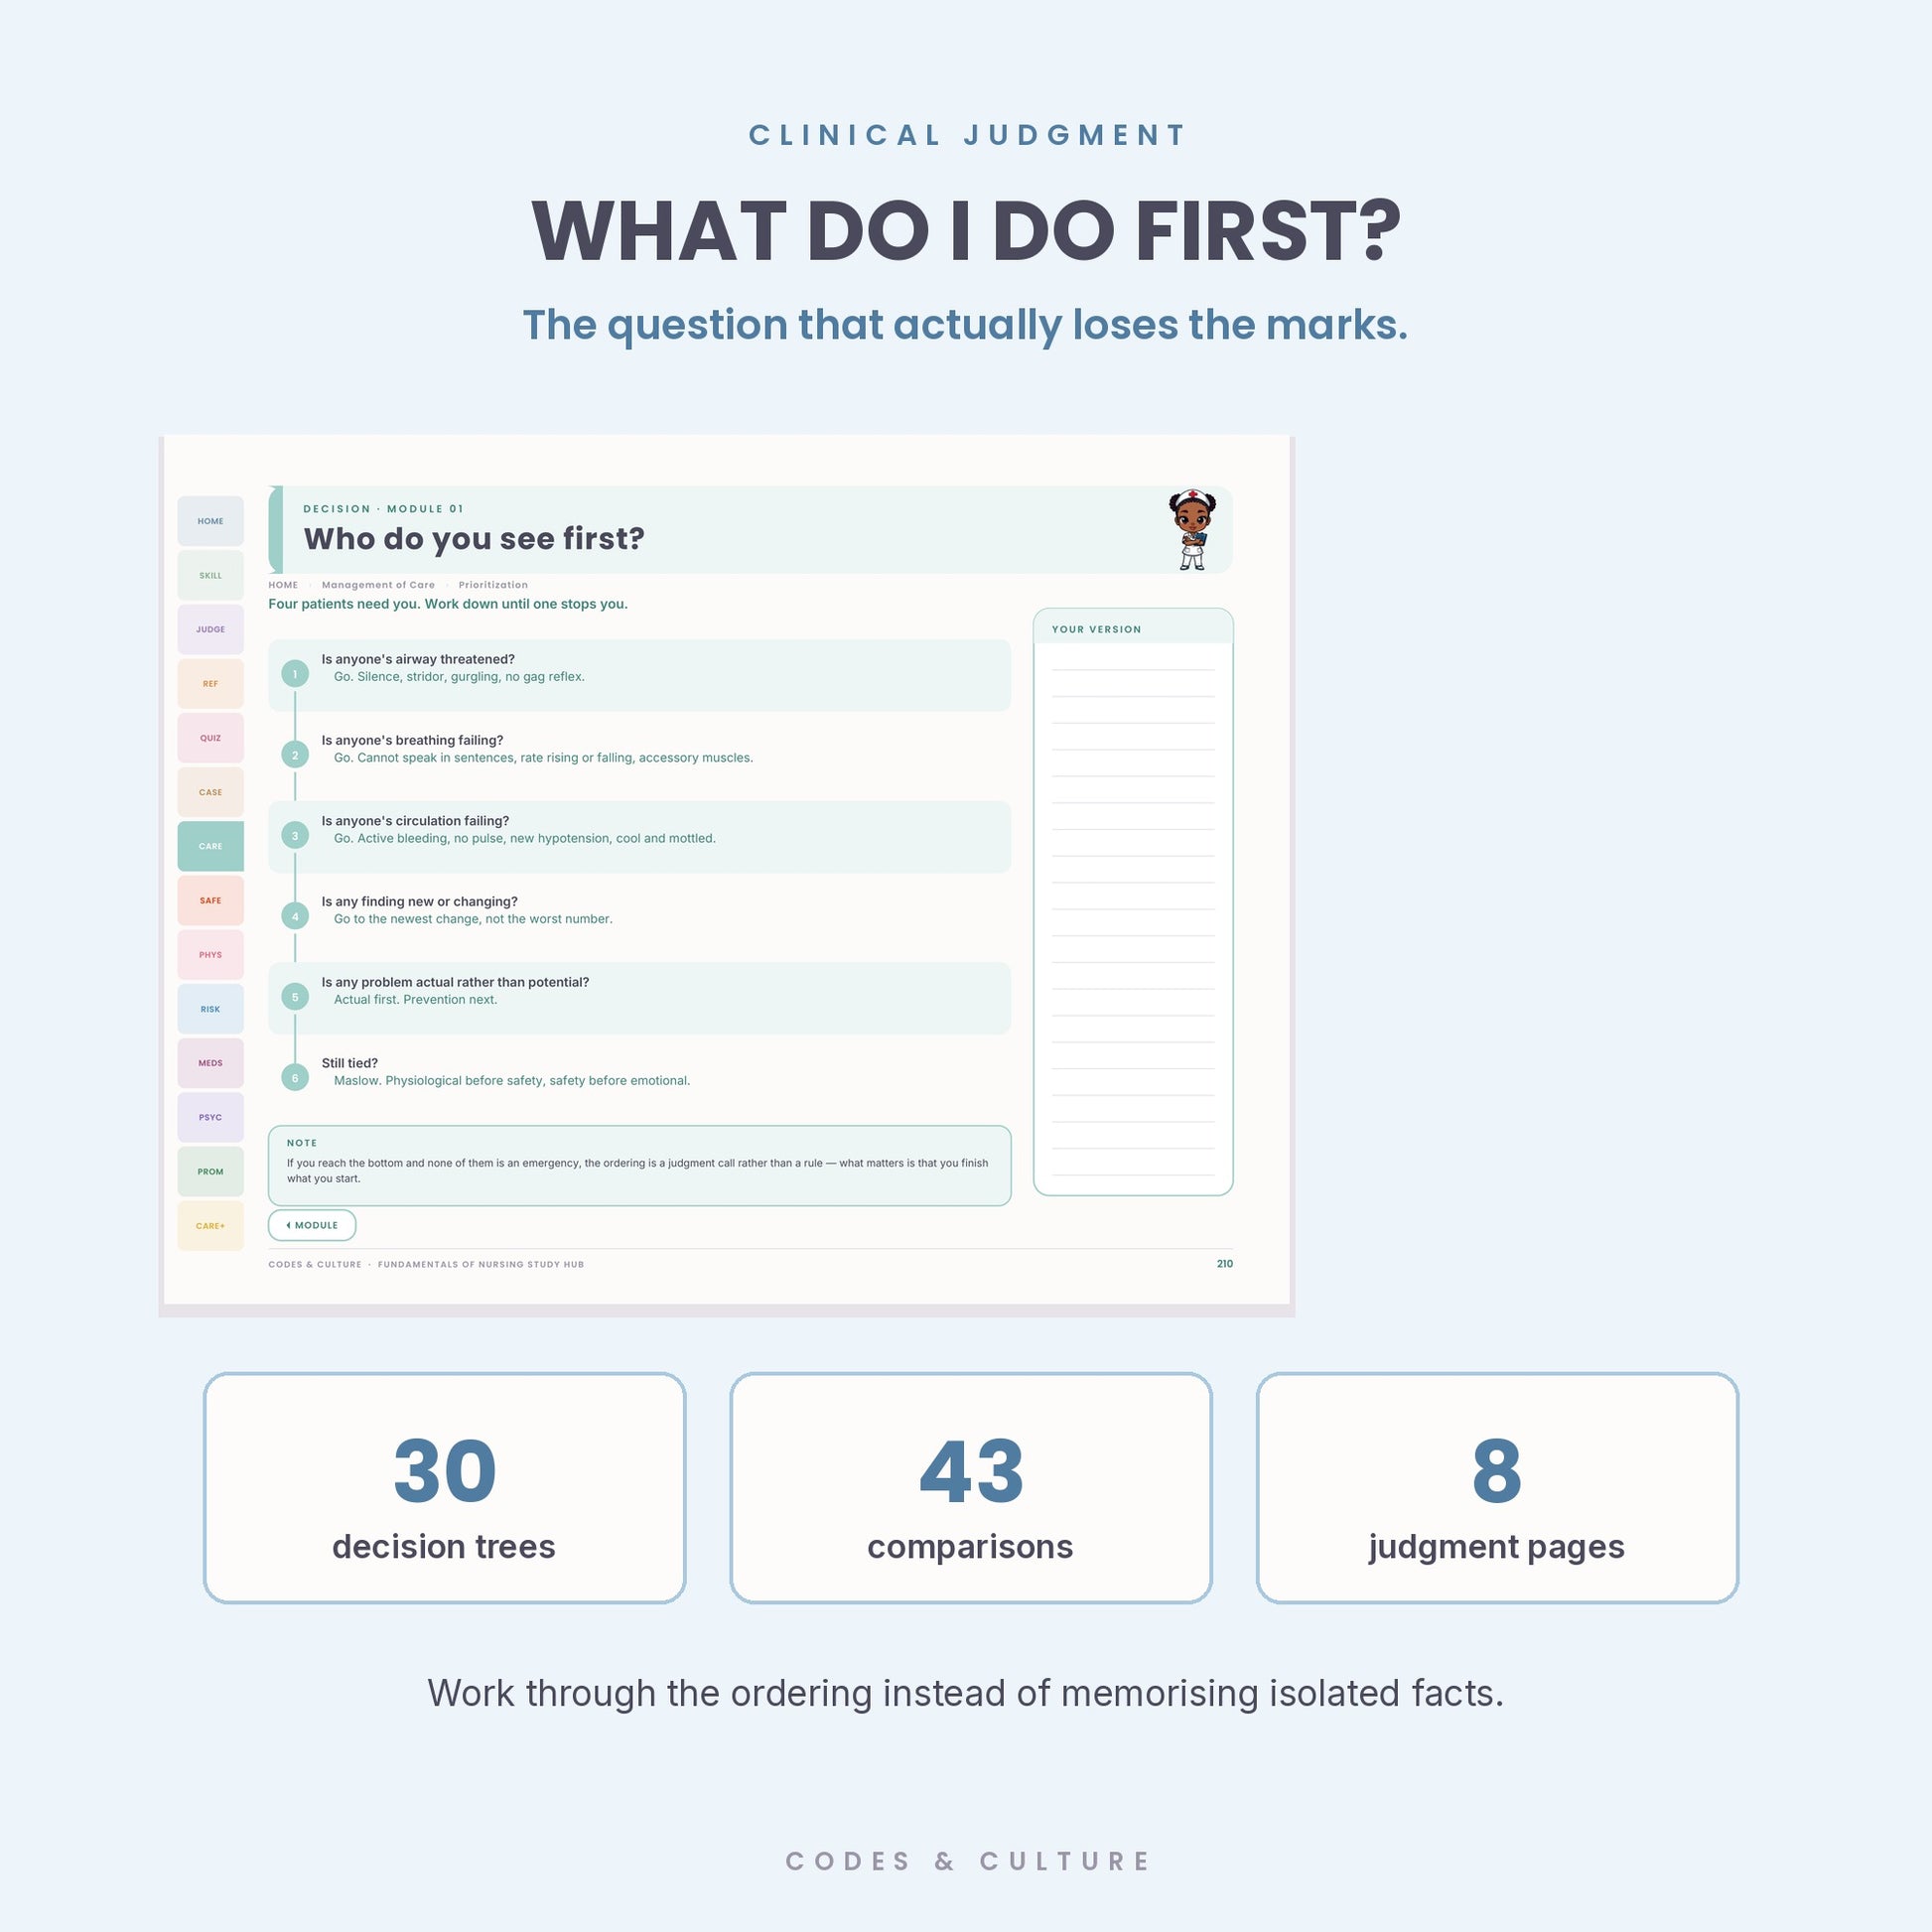Click the 43 comparisons card
Viewport: 1932px width, 1932px height.
(971, 1488)
